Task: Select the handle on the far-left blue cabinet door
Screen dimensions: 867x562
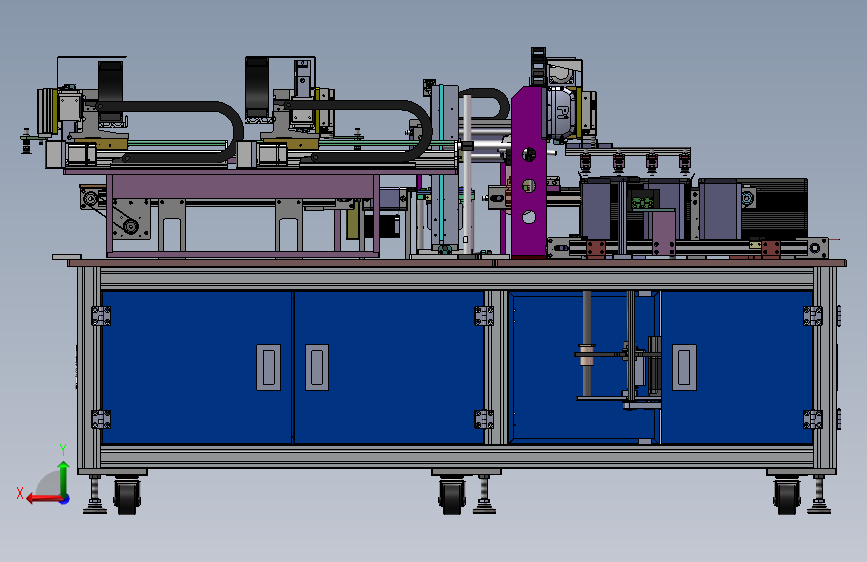Action: tap(268, 367)
